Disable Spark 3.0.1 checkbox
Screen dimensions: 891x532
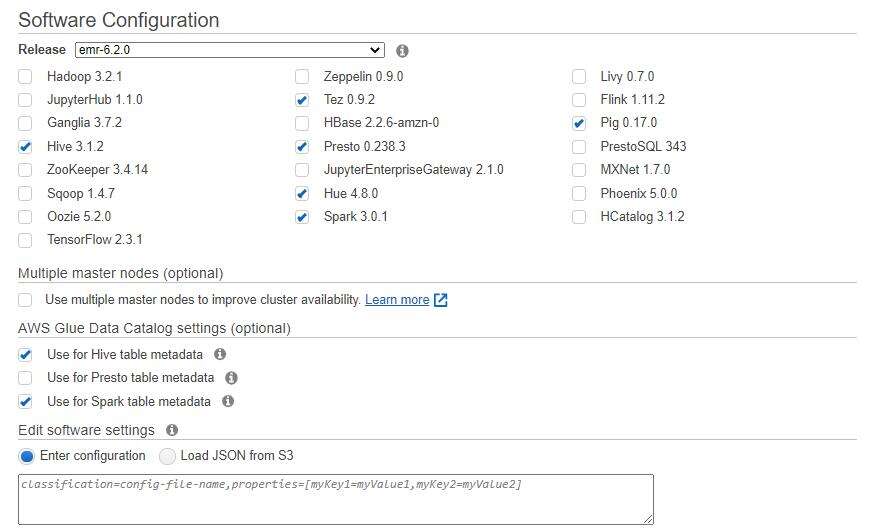pyautogui.click(x=302, y=217)
